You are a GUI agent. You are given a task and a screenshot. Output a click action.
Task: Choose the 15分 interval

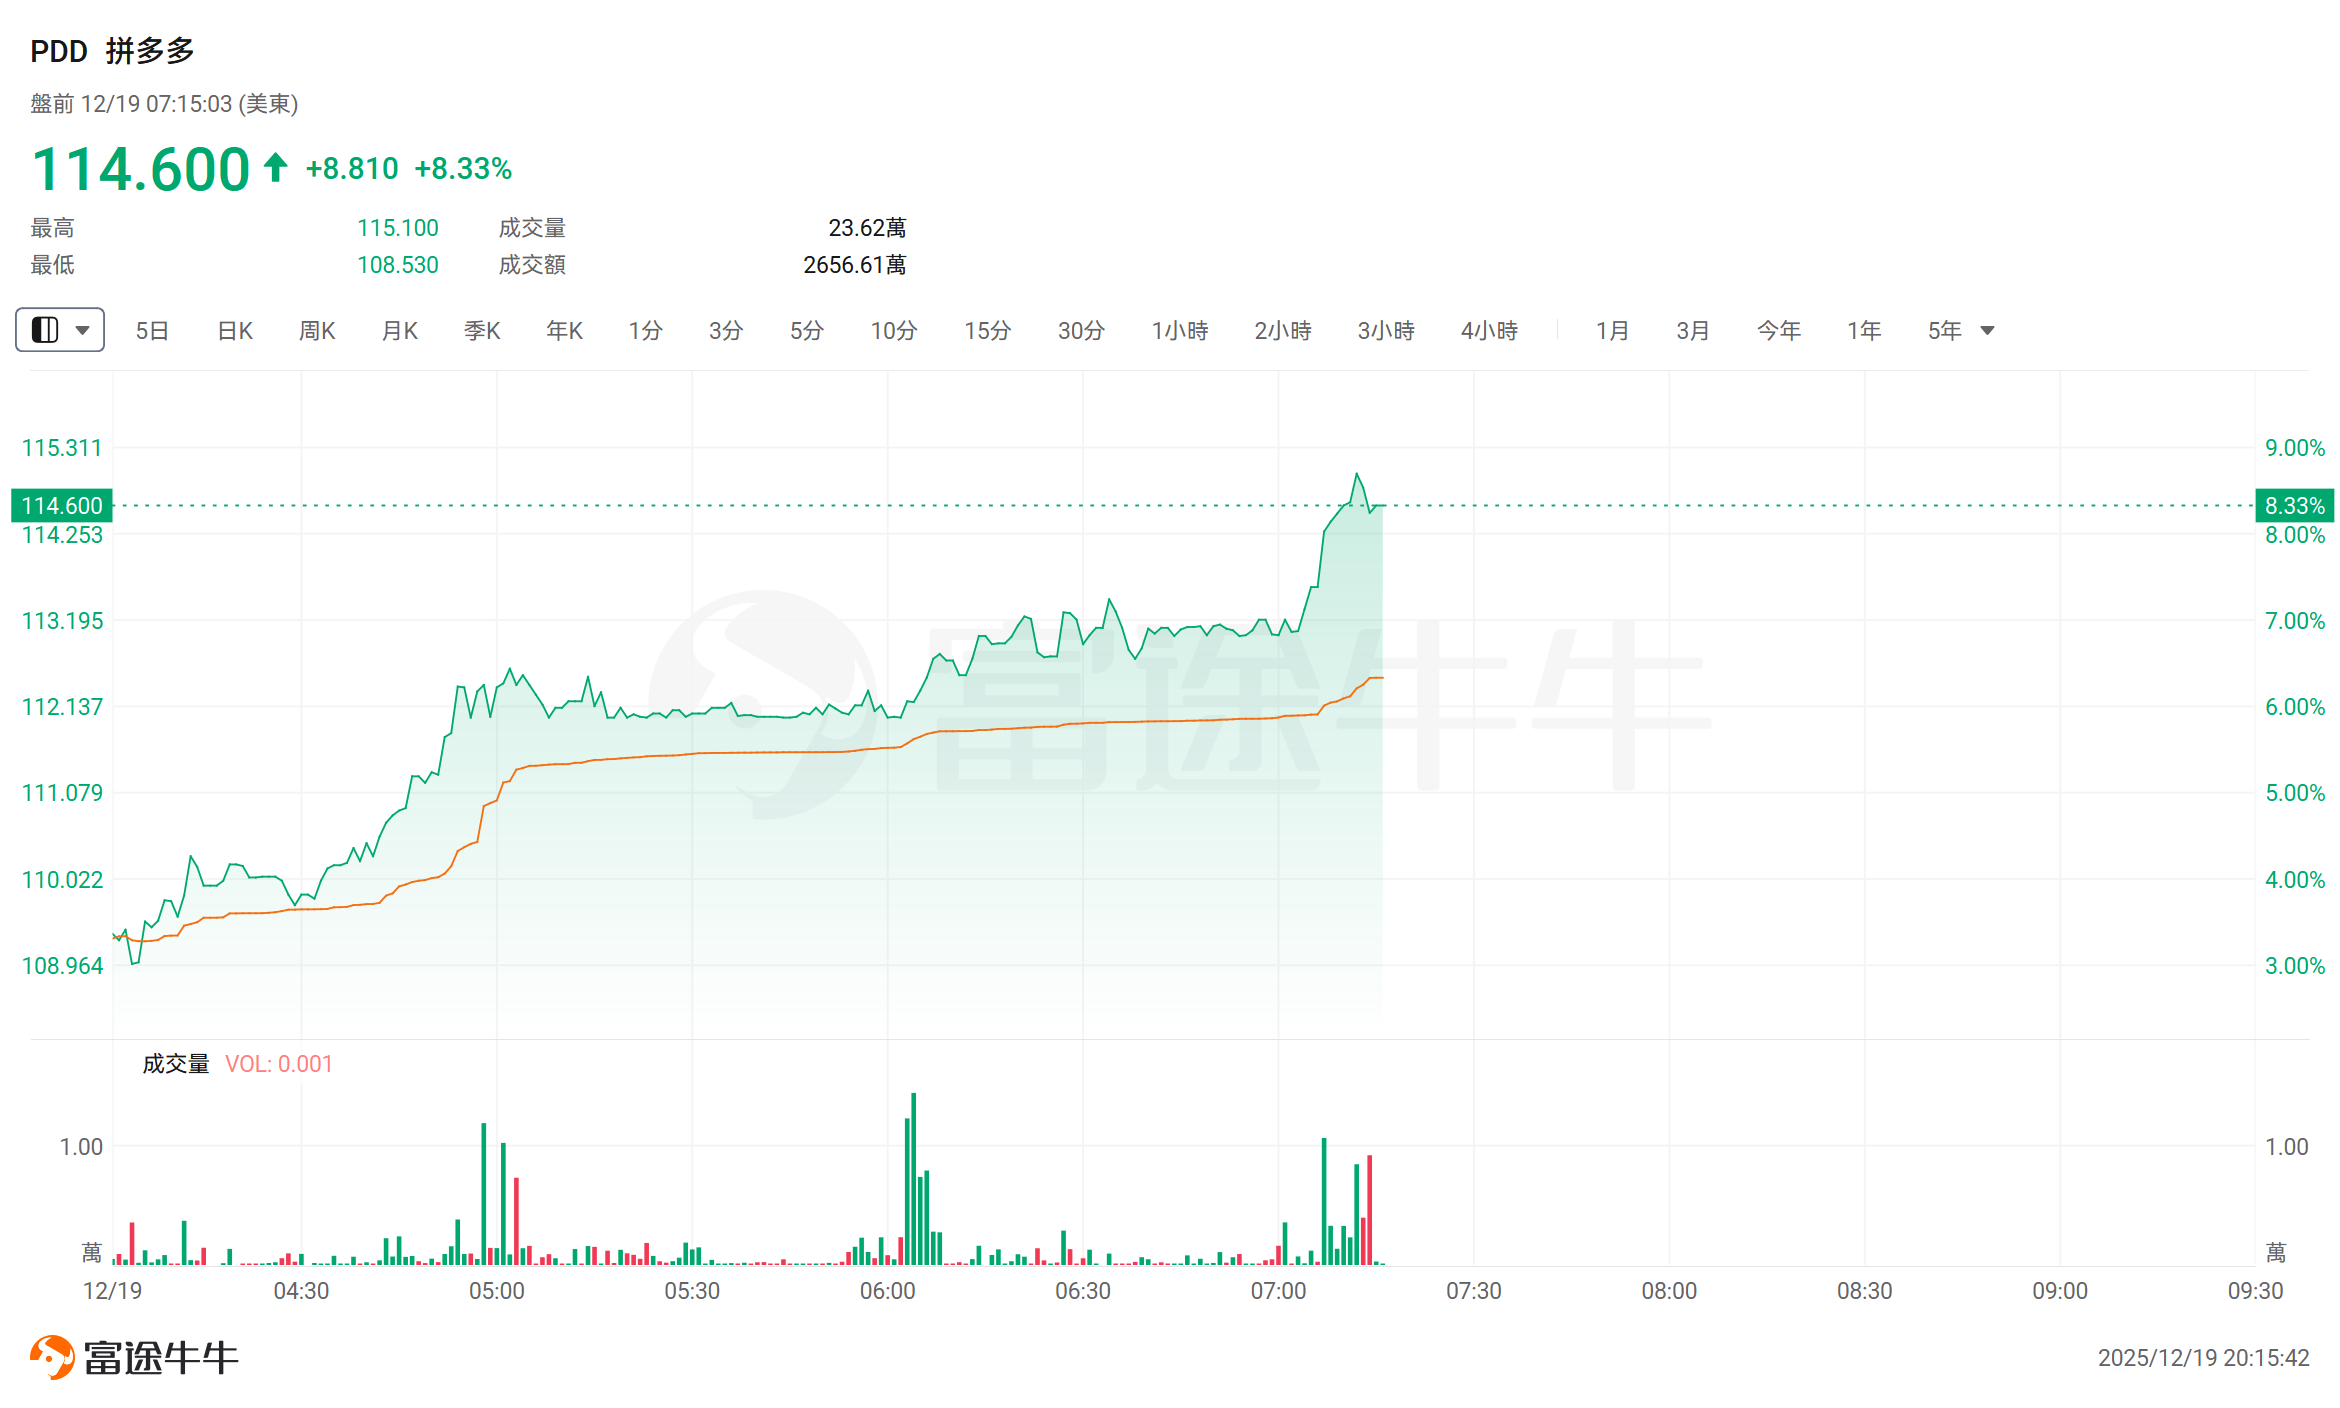point(987,331)
